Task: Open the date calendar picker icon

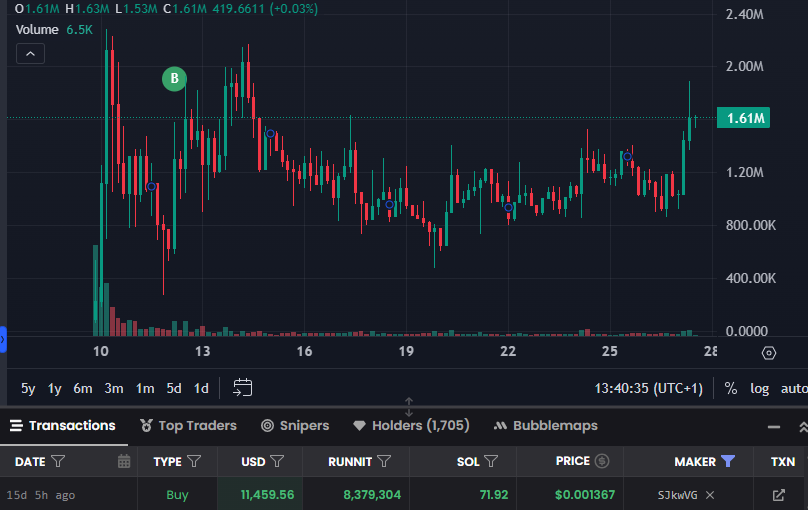Action: click(x=124, y=461)
